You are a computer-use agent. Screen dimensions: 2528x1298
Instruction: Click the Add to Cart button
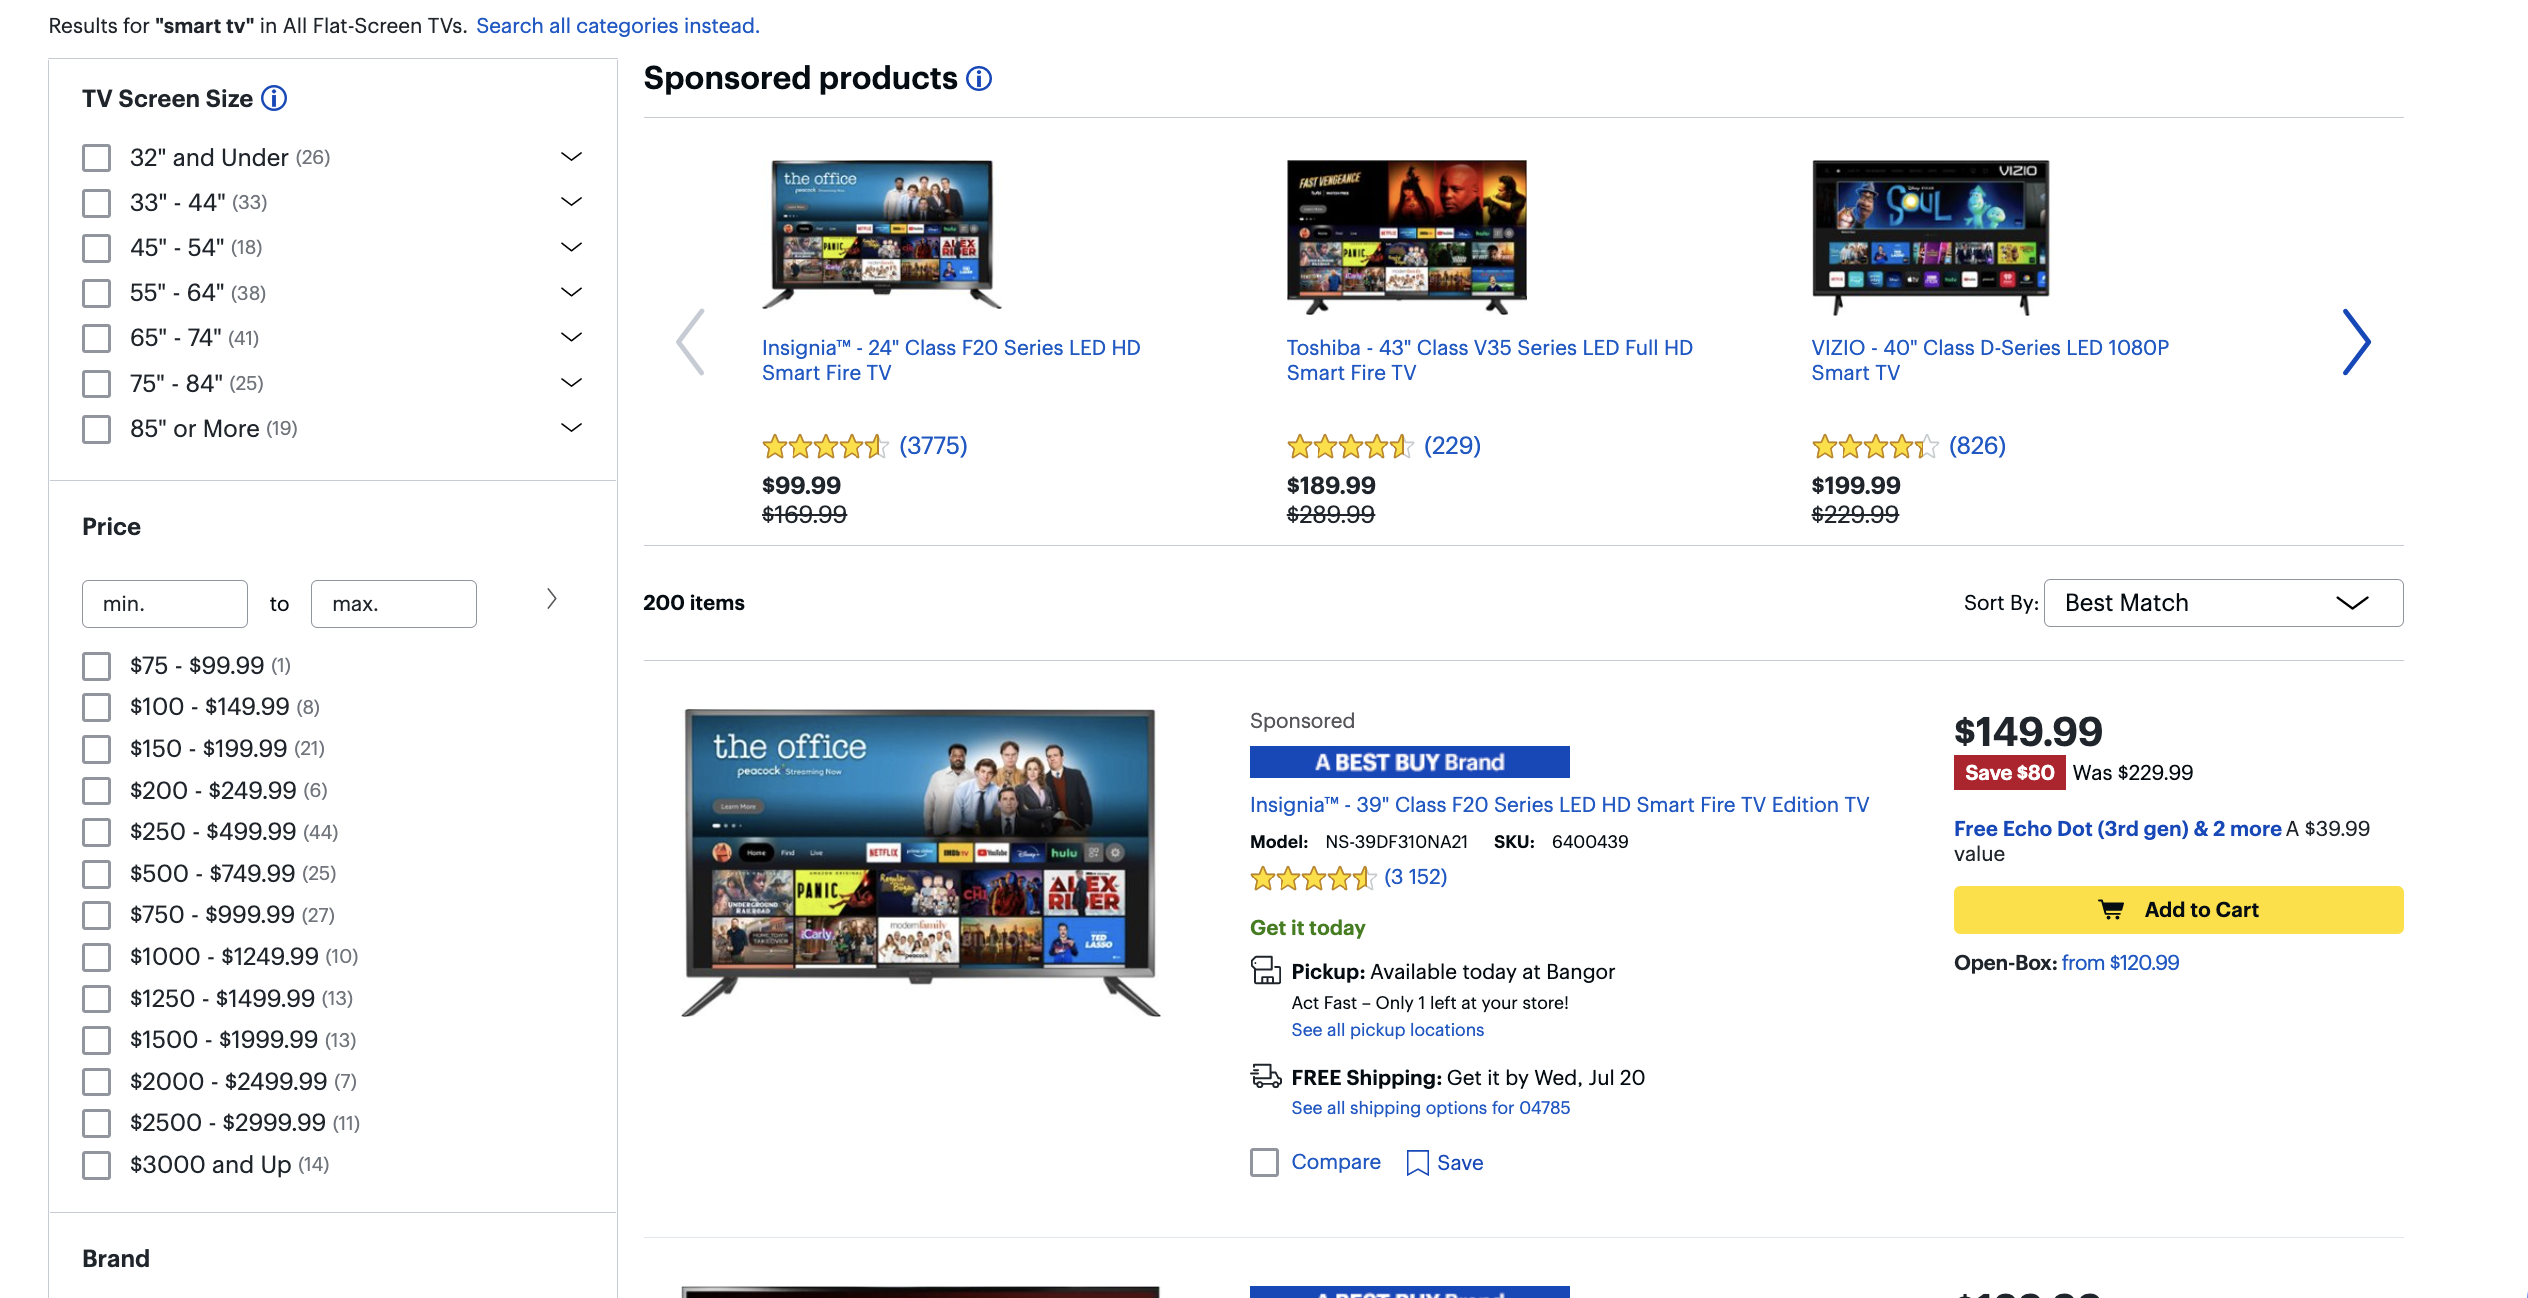point(2179,907)
